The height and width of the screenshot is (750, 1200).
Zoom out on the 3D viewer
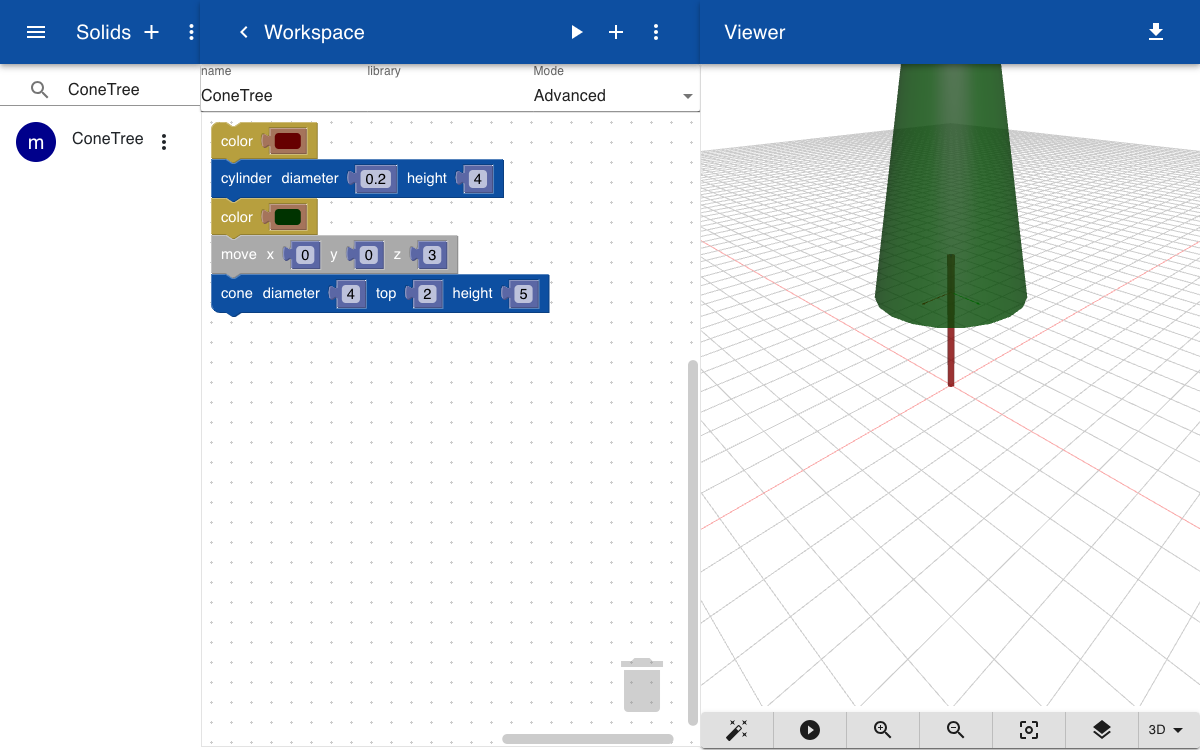[956, 730]
